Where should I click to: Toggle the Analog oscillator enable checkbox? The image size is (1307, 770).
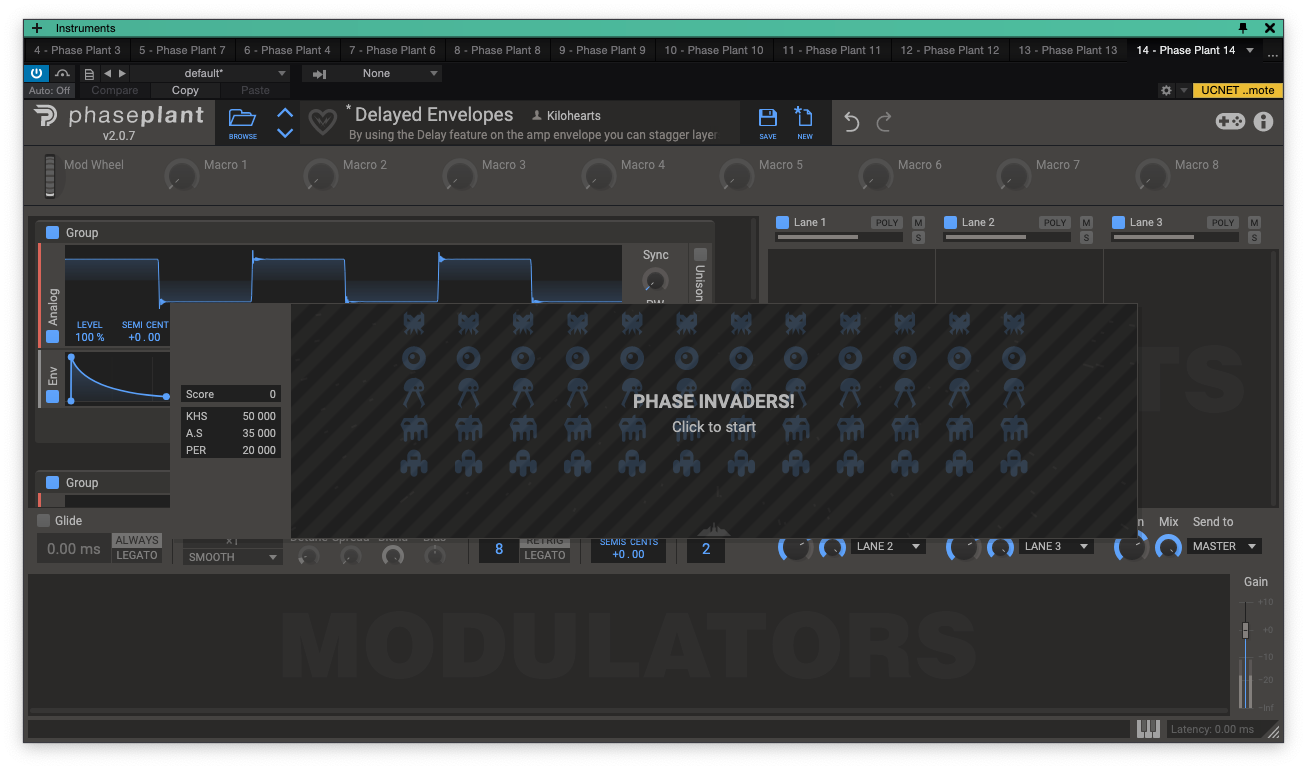[53, 337]
